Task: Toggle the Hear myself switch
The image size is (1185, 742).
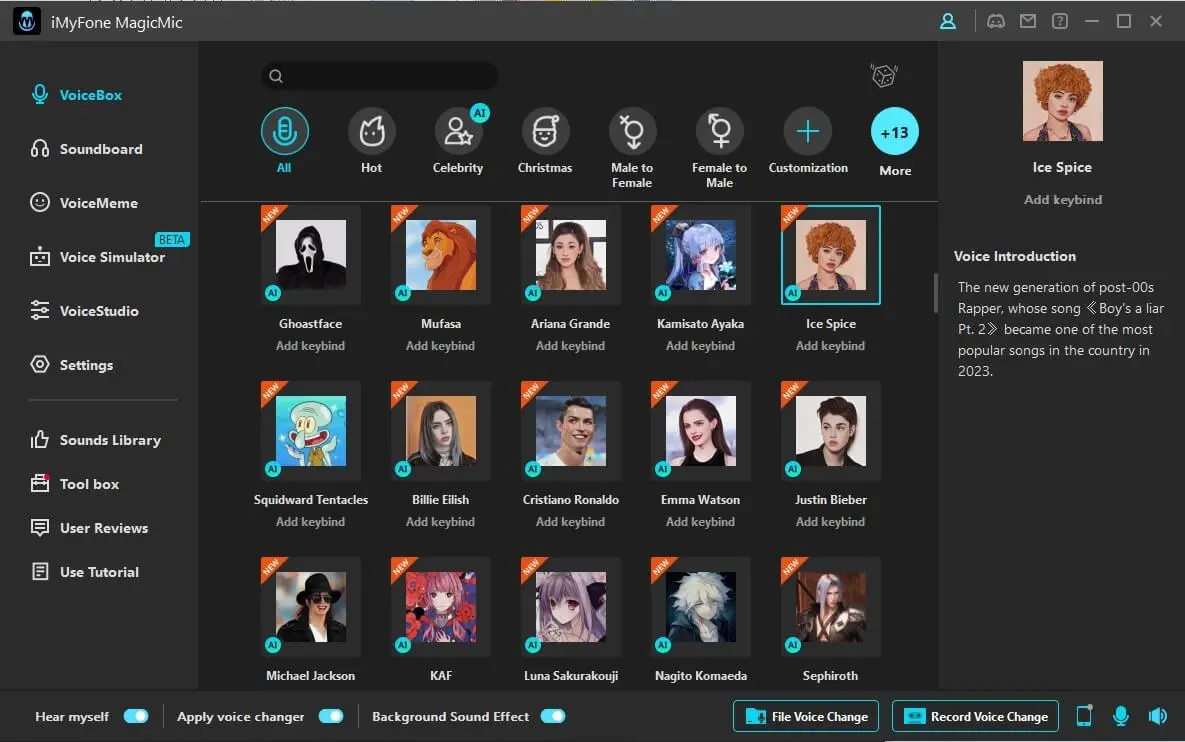Action: (x=136, y=716)
